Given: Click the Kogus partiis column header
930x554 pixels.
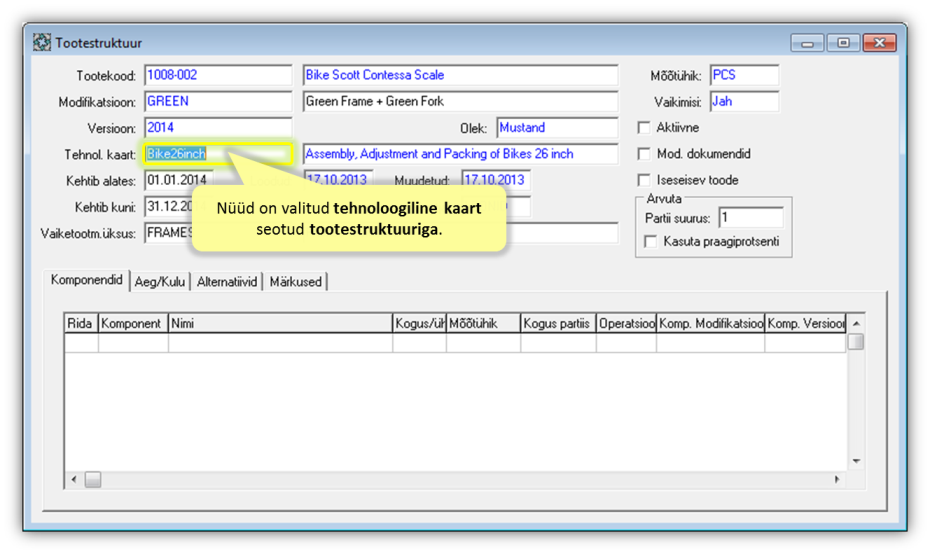Looking at the screenshot, I should pyautogui.click(x=558, y=323).
